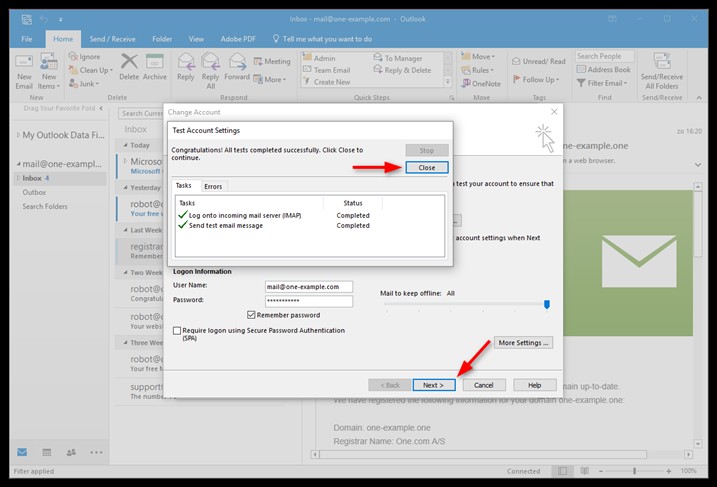Switch to the View ribbon tab
Viewport: 717px width, 487px height.
click(x=196, y=39)
